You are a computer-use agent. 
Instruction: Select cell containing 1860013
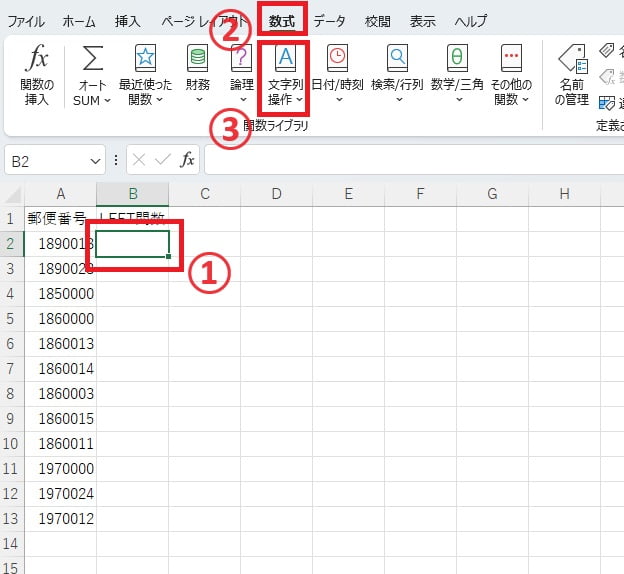tap(60, 344)
